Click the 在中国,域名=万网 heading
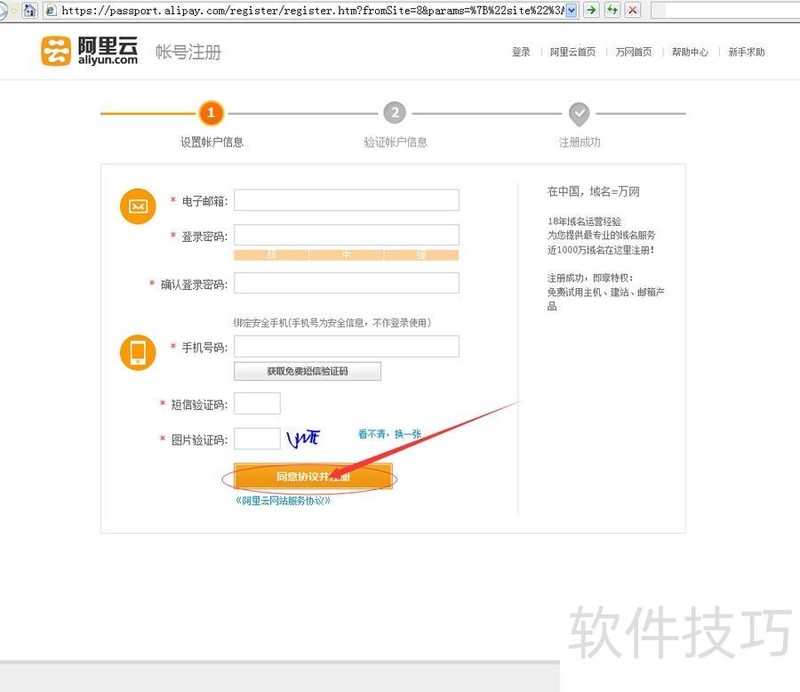 tap(593, 191)
